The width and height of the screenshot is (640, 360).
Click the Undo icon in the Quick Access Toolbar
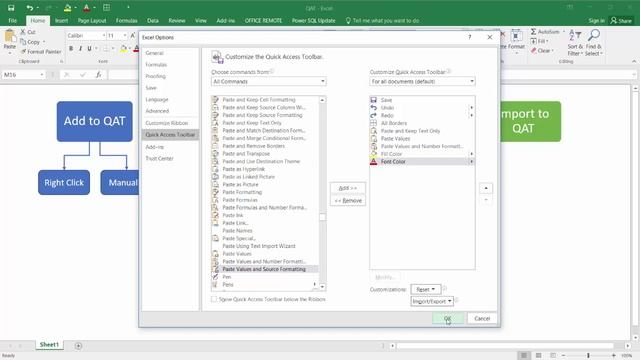click(29, 8)
